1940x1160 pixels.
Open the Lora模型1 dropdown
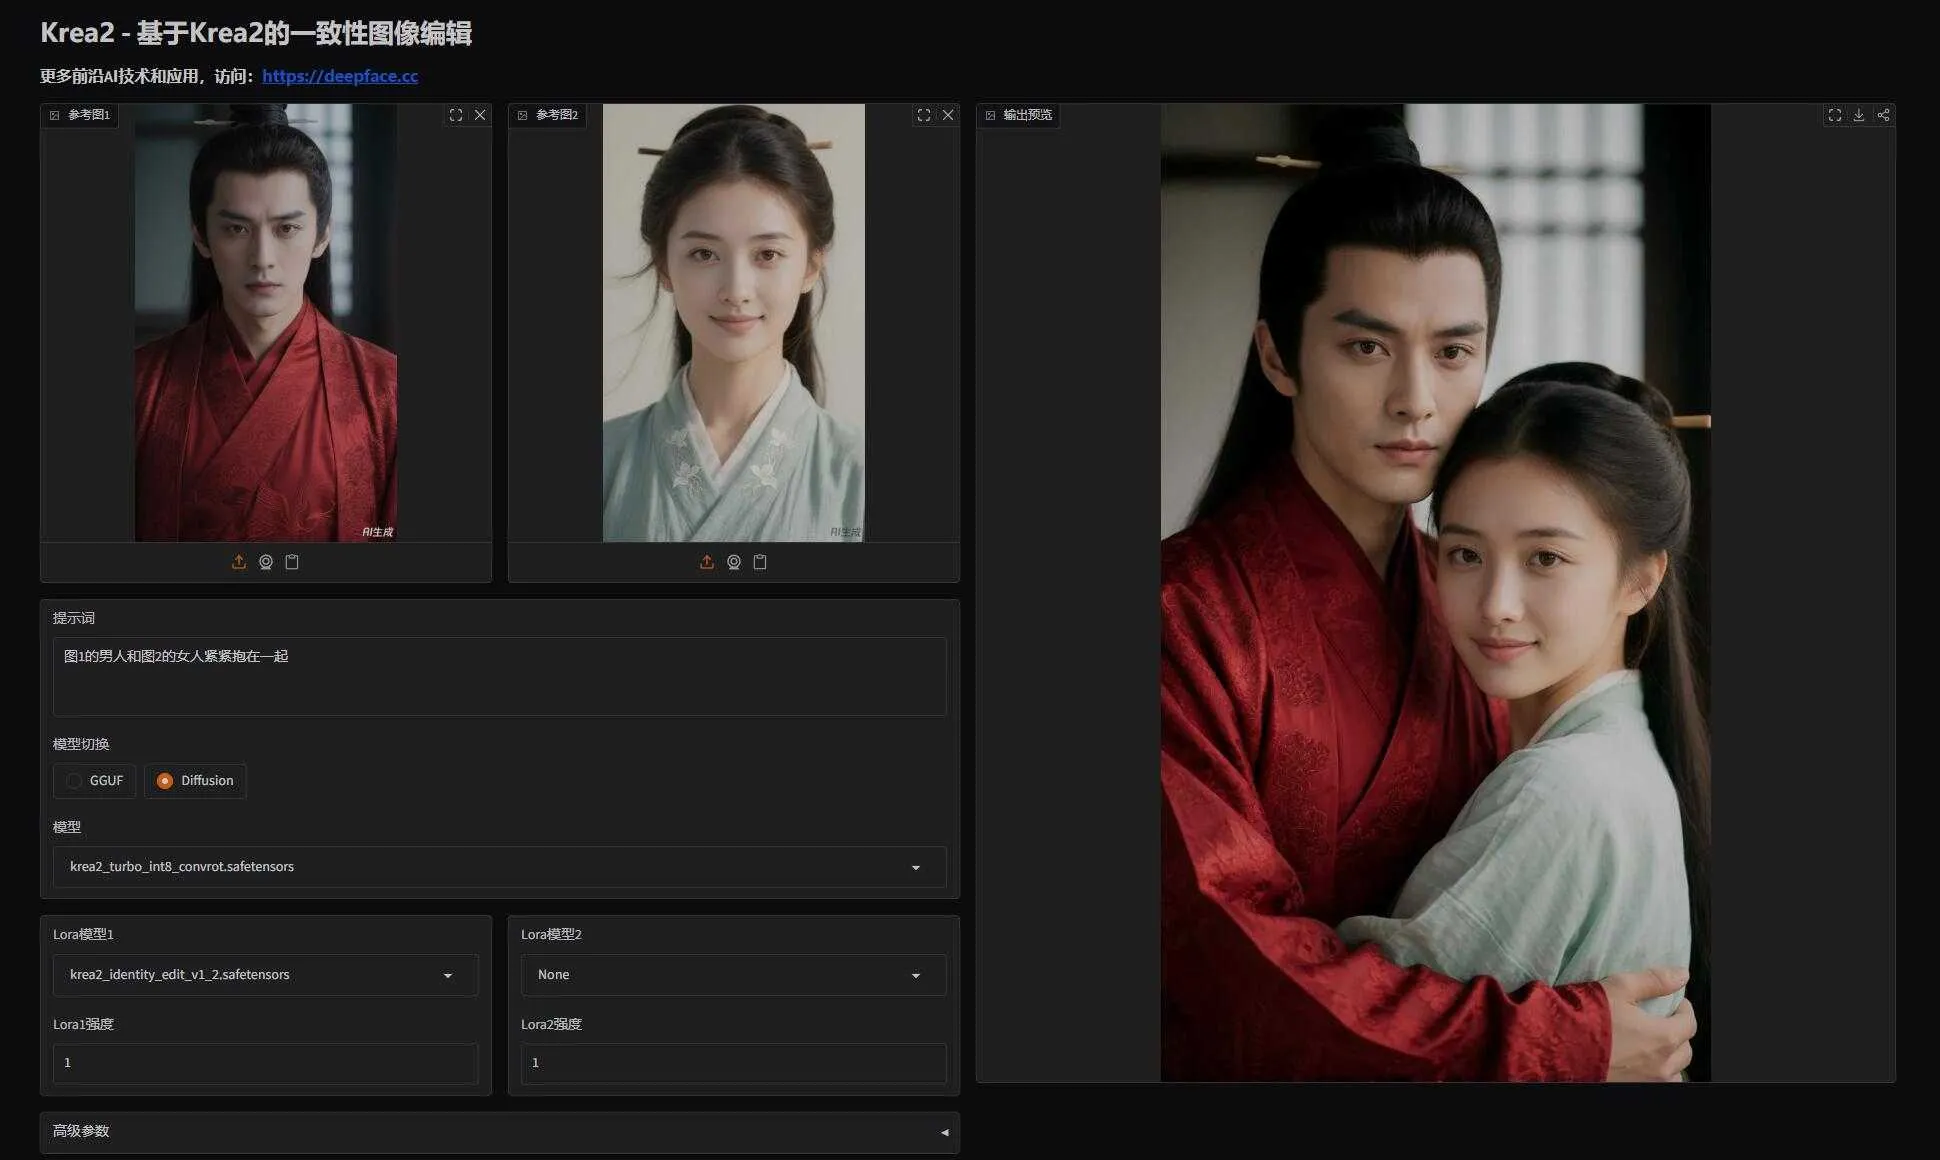click(265, 975)
